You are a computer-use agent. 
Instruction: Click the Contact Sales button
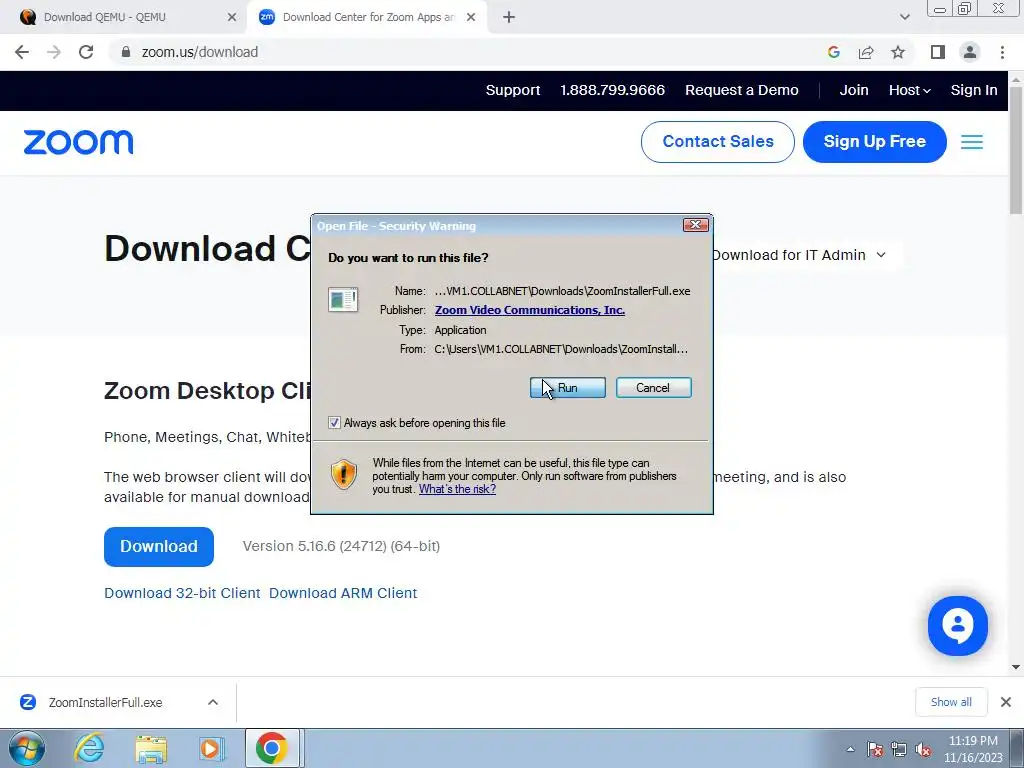718,142
